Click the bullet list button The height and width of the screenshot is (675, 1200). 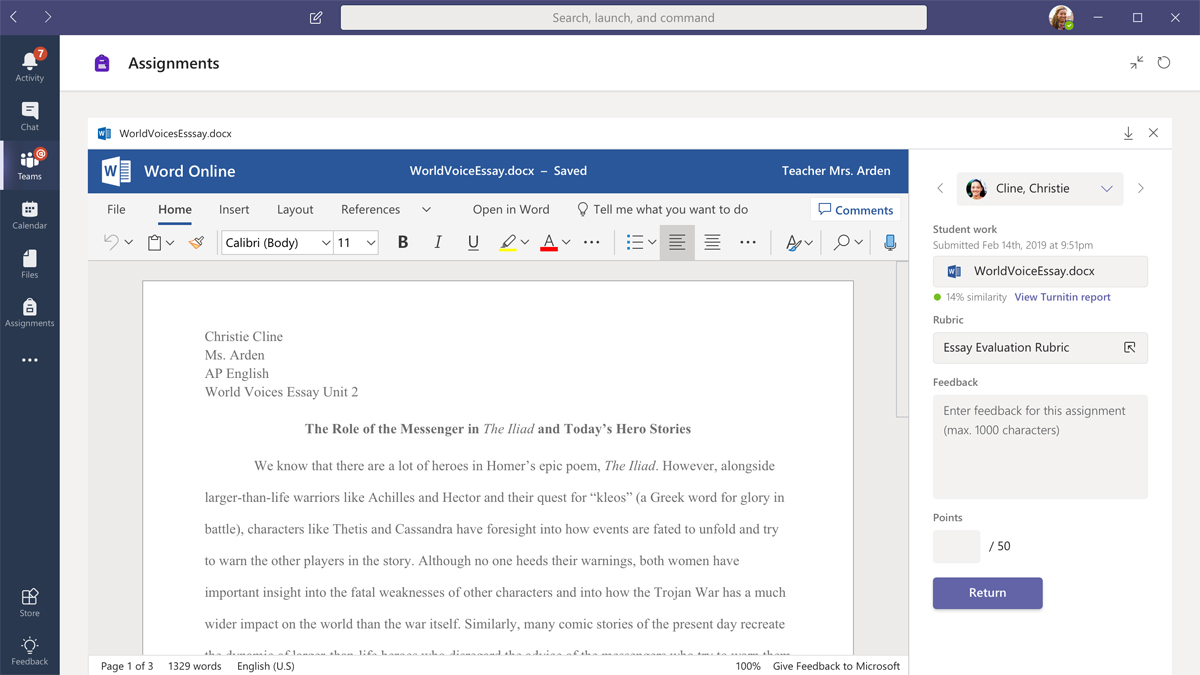click(x=634, y=242)
